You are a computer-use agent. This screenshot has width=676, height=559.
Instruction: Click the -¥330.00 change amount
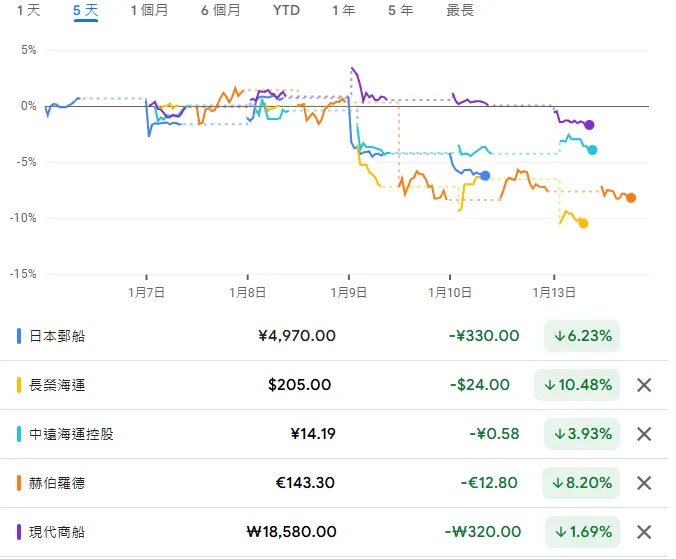(484, 336)
